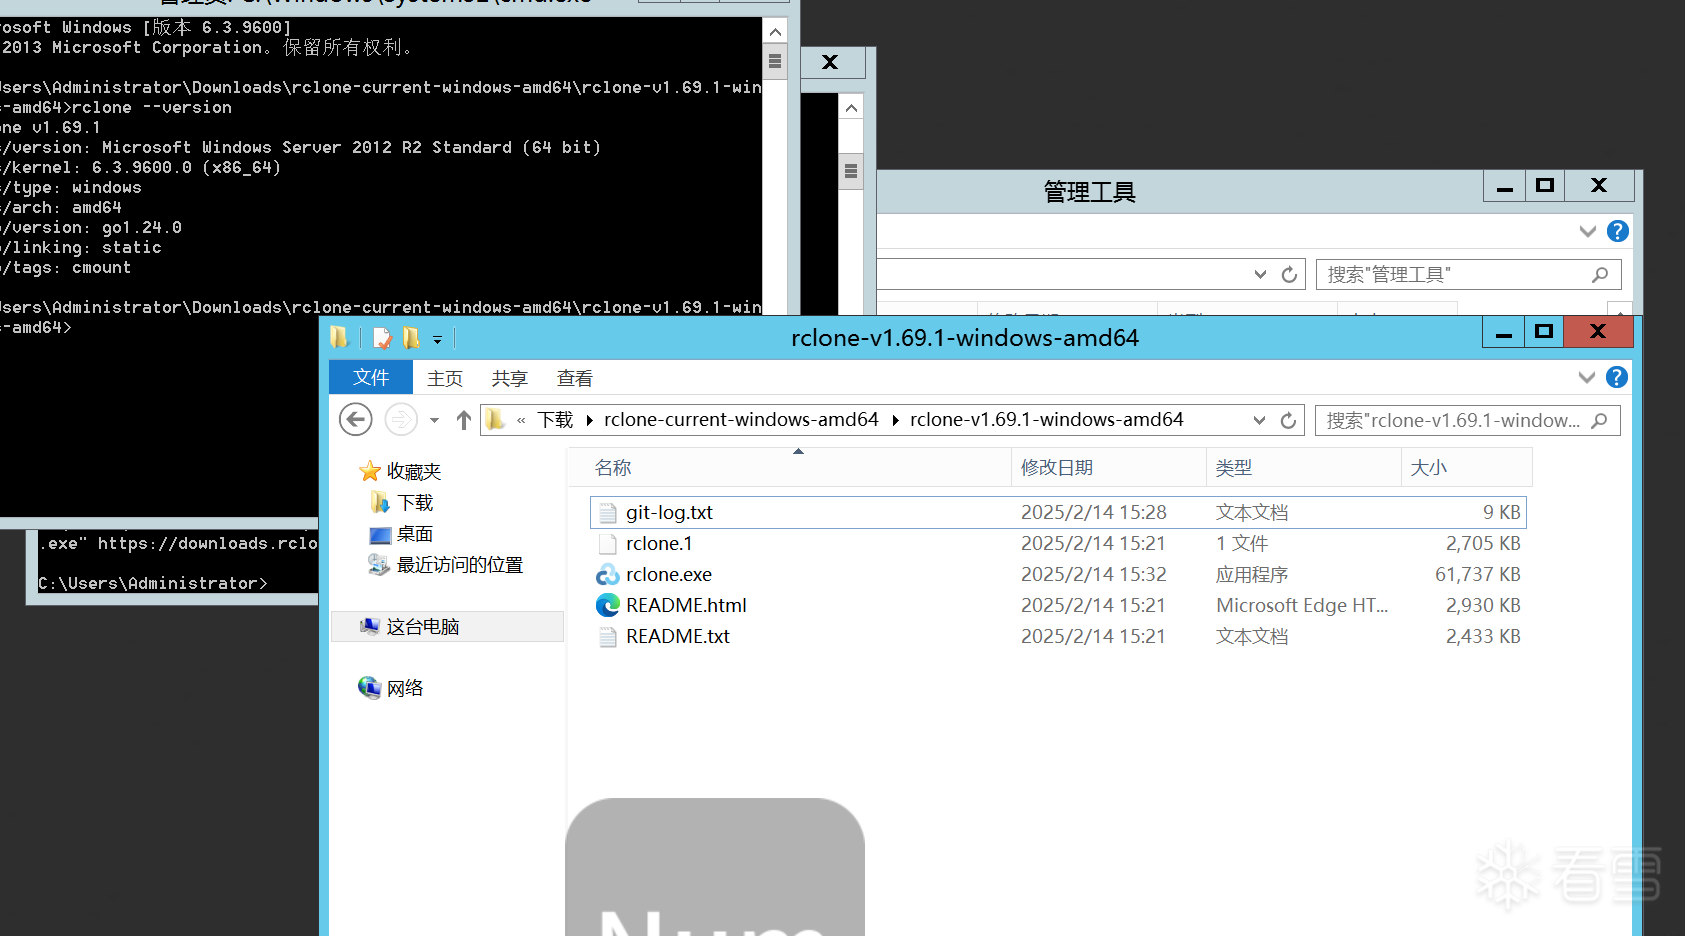Navigate to the rclone-current-windows-amd64 breadcrumb
This screenshot has width=1685, height=936.
(741, 420)
